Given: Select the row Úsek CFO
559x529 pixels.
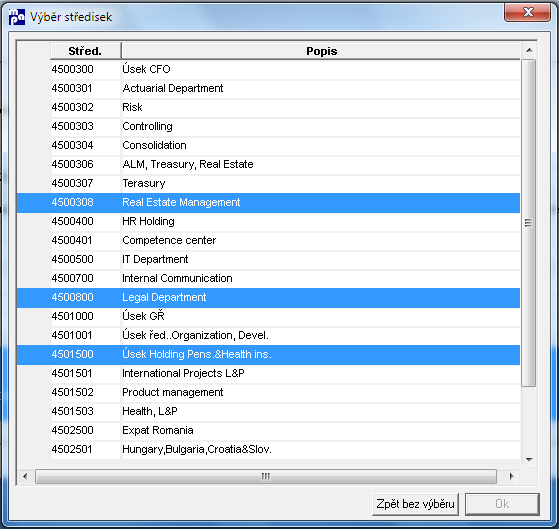Looking at the screenshot, I should click(268, 69).
